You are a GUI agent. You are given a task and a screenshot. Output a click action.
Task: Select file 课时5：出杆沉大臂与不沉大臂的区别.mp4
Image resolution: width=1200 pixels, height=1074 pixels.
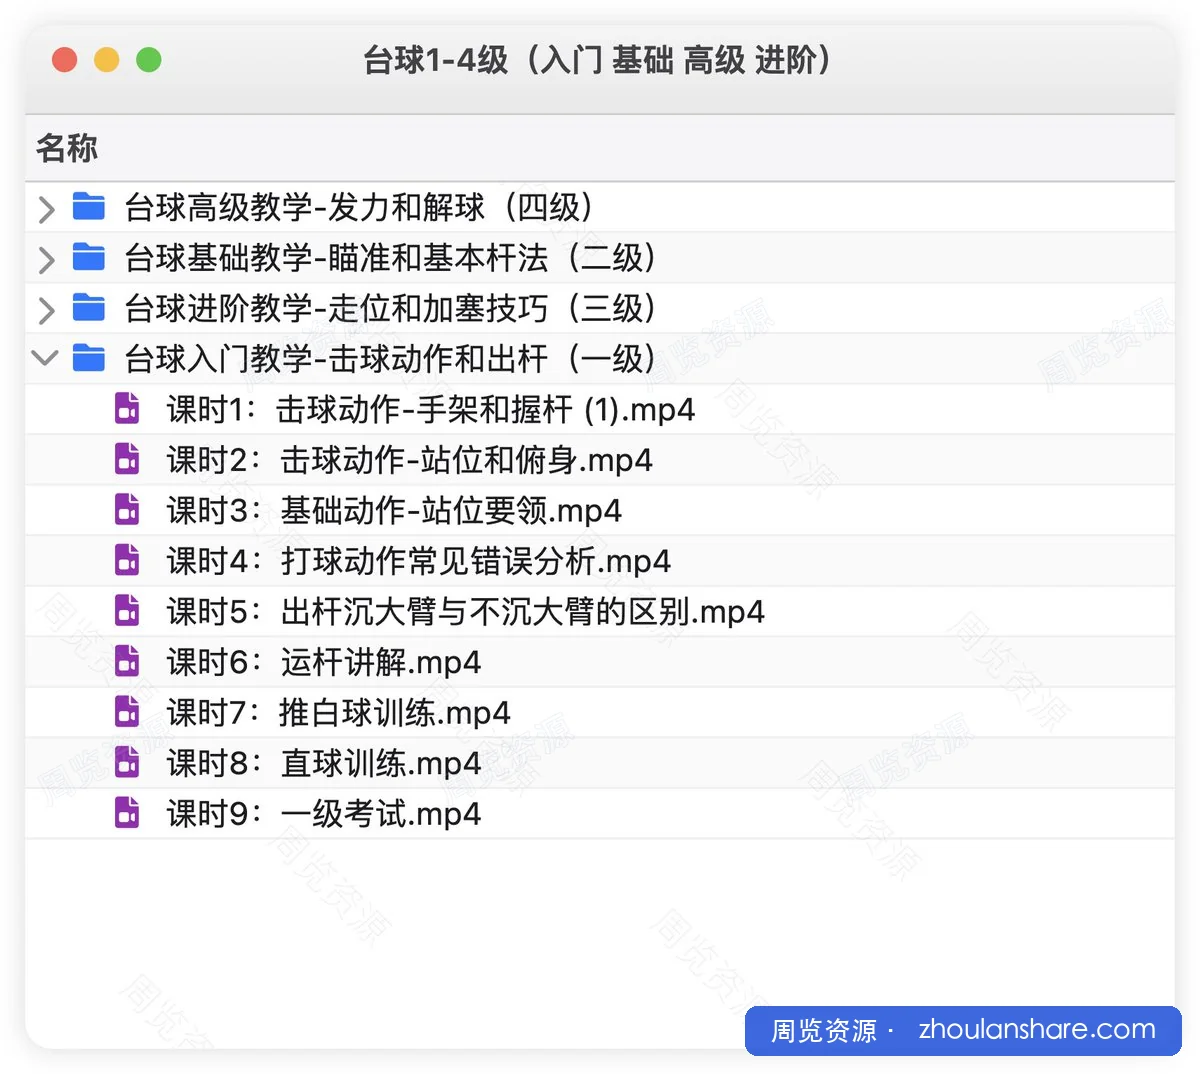[465, 611]
